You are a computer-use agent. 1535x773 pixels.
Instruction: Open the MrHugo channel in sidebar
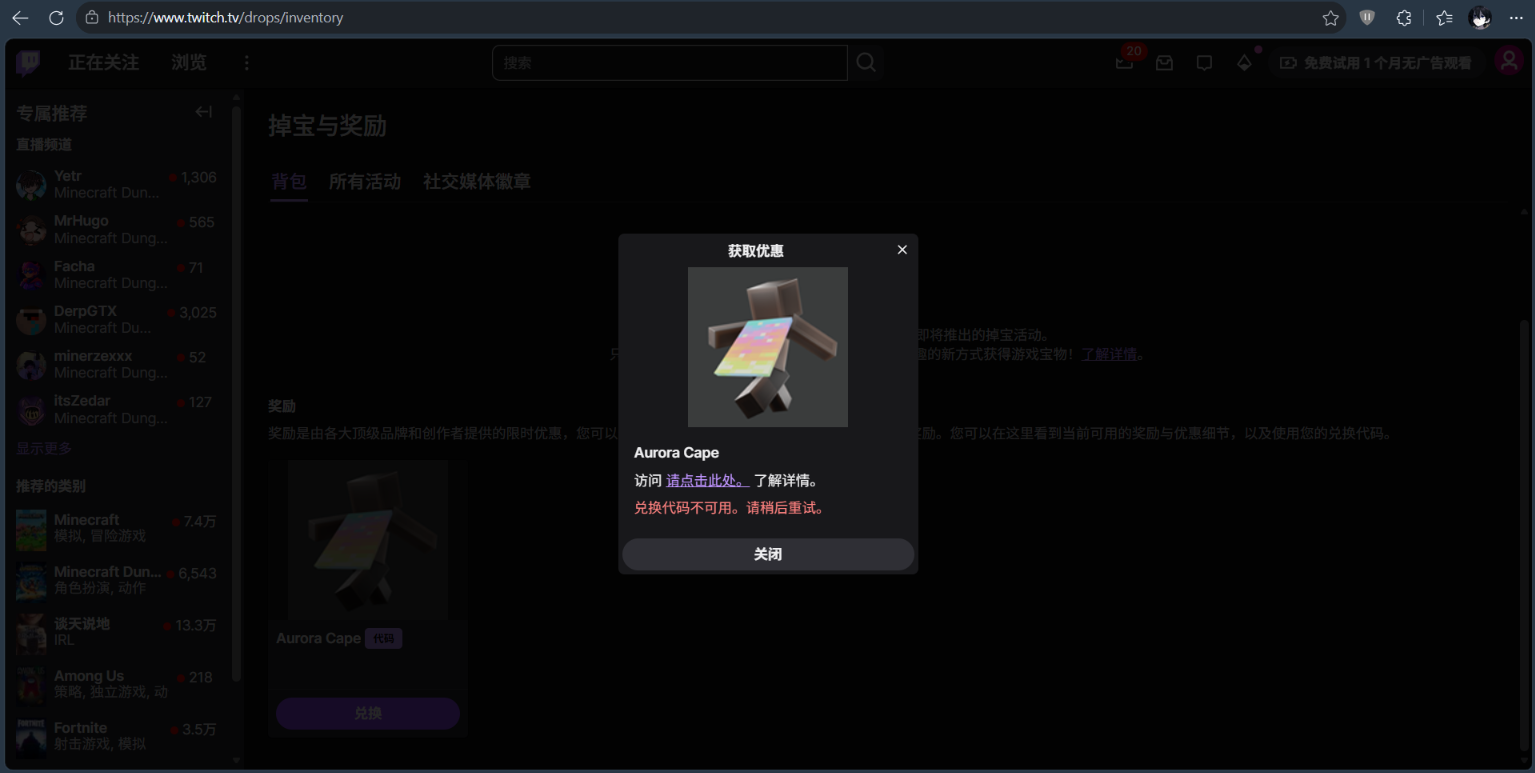(x=116, y=229)
